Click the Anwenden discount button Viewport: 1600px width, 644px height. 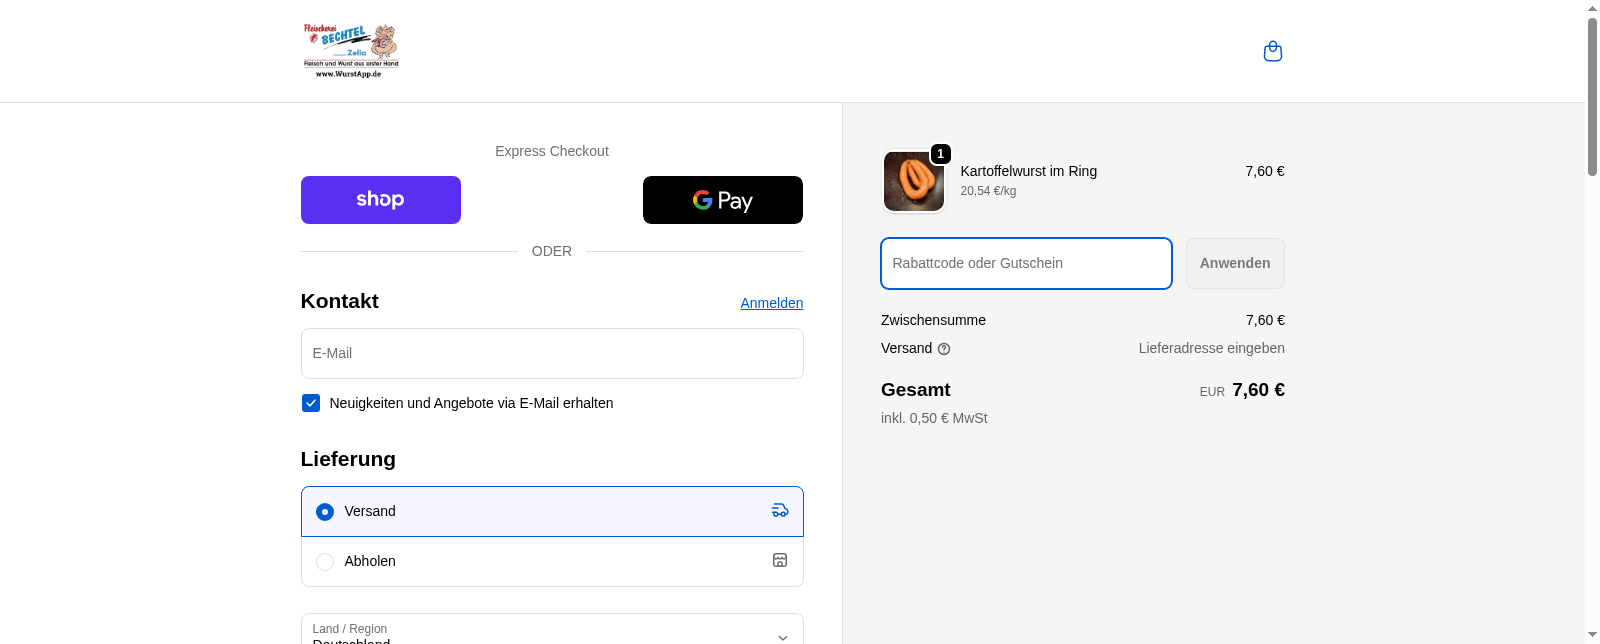[1235, 263]
